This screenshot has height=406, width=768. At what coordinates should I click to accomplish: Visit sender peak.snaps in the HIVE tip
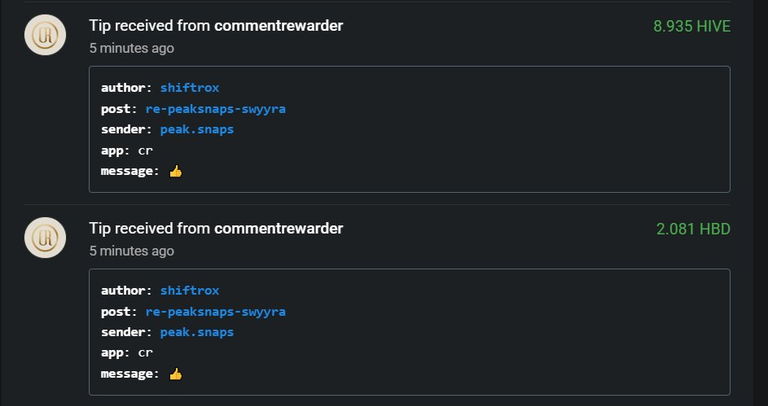tap(197, 129)
